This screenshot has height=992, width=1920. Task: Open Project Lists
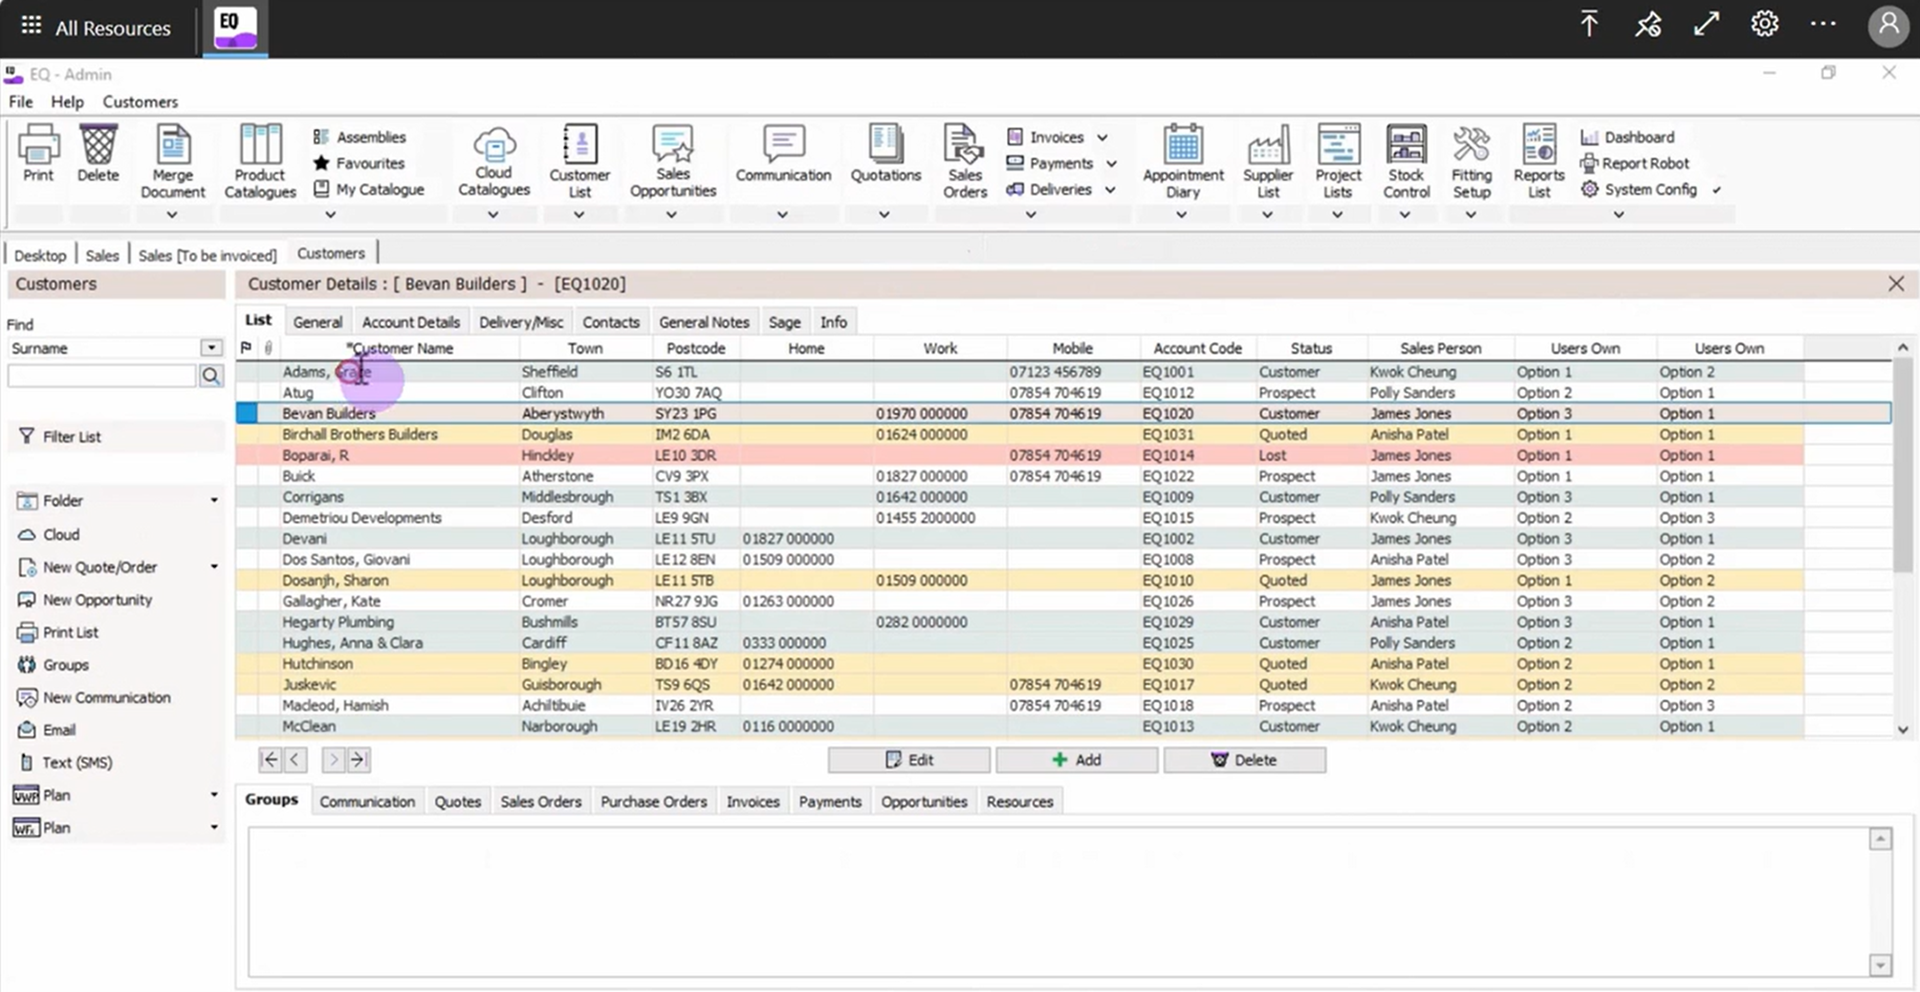pyautogui.click(x=1338, y=161)
